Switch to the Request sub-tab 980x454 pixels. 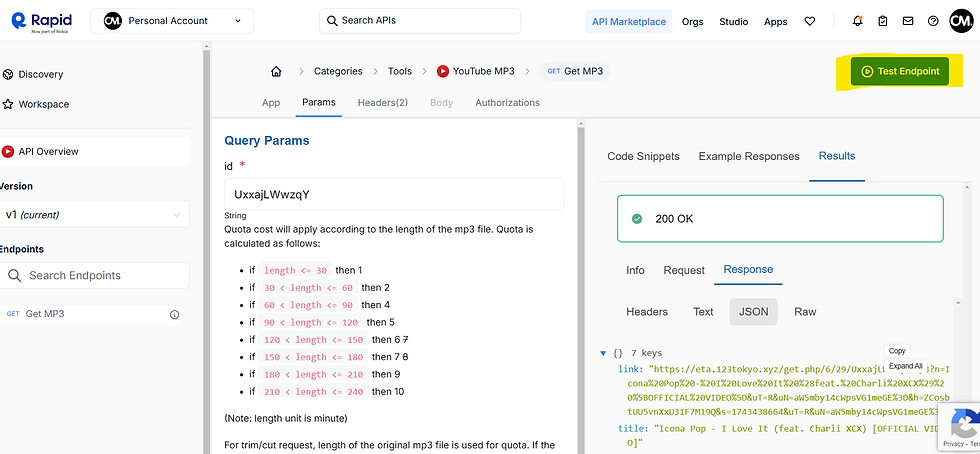(684, 270)
